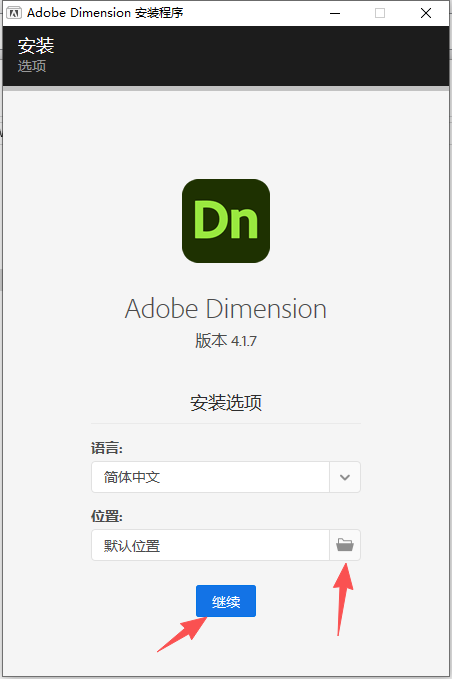
Task: Click the 安装 header title
Action: coord(36,45)
